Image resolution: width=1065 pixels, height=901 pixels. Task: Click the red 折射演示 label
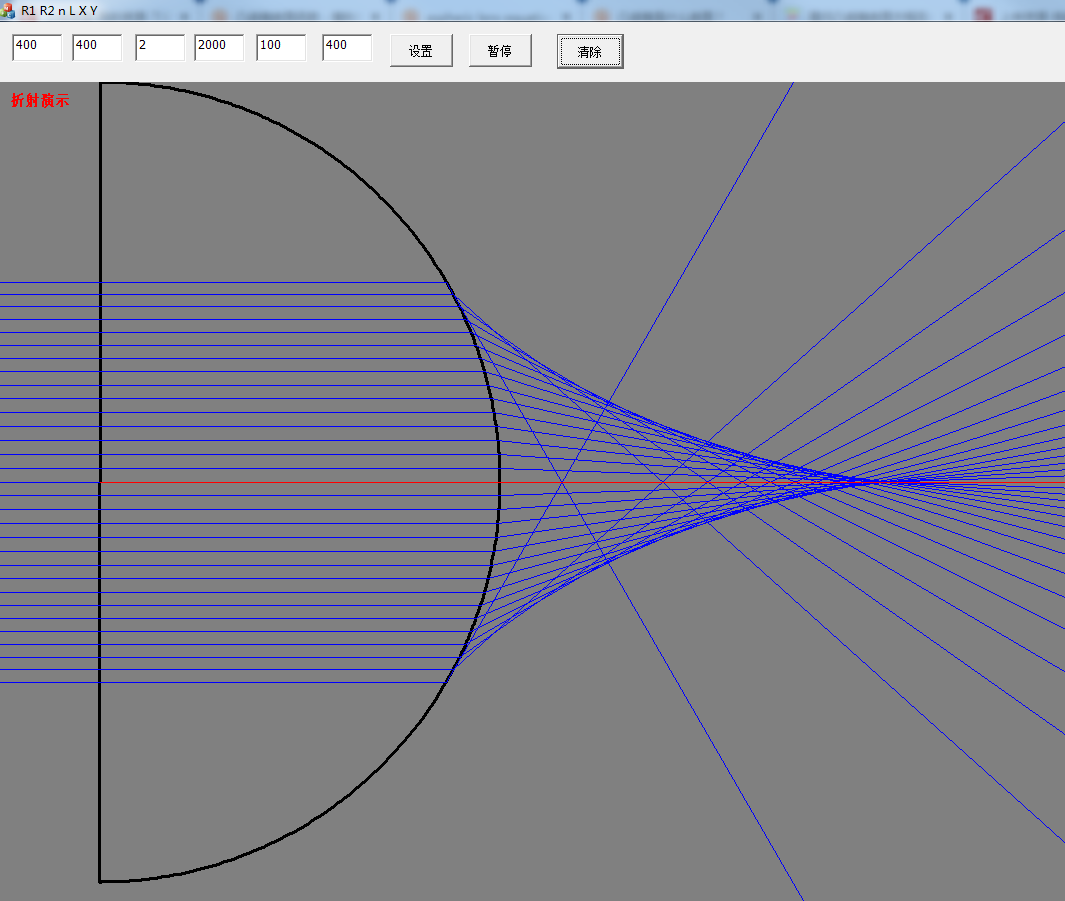[x=40, y=100]
